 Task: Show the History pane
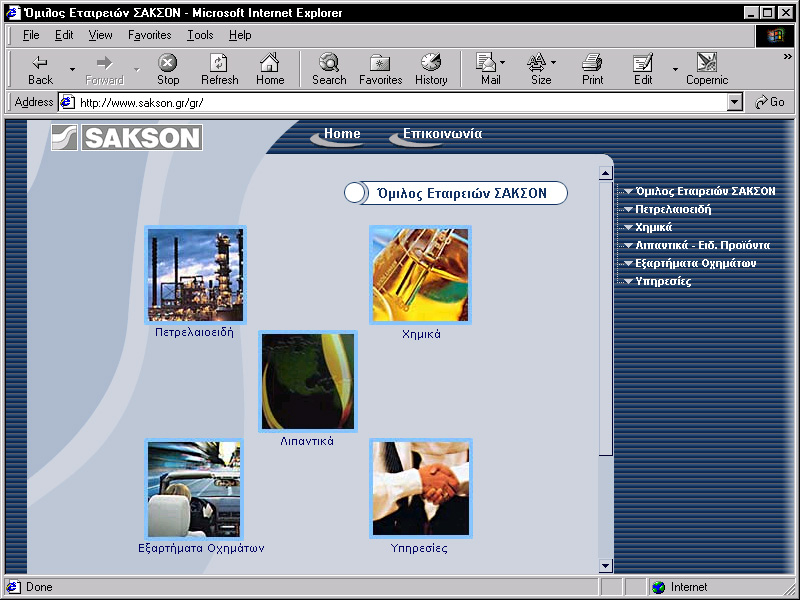pyautogui.click(x=431, y=69)
